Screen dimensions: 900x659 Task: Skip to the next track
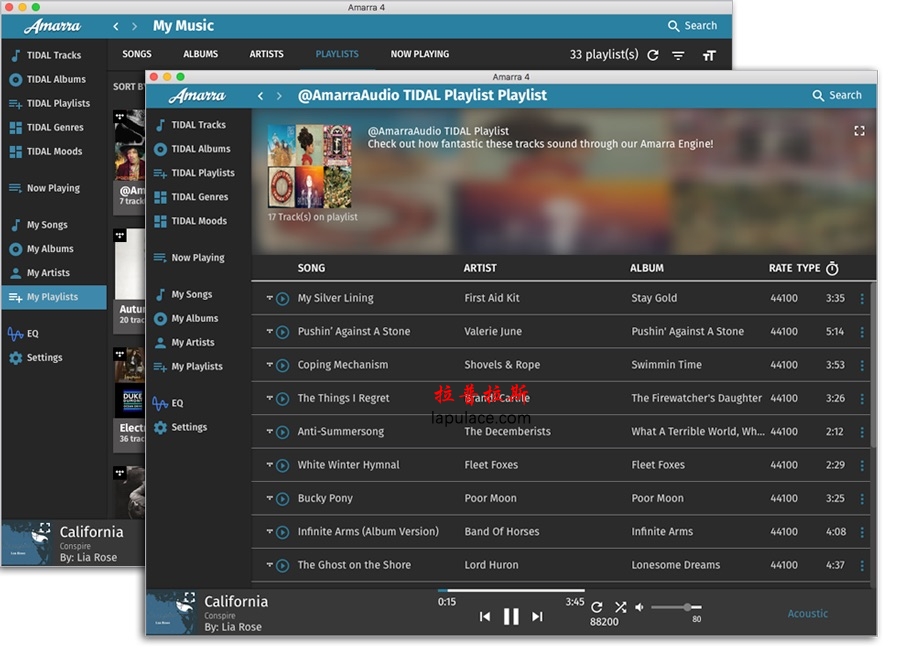coord(537,617)
